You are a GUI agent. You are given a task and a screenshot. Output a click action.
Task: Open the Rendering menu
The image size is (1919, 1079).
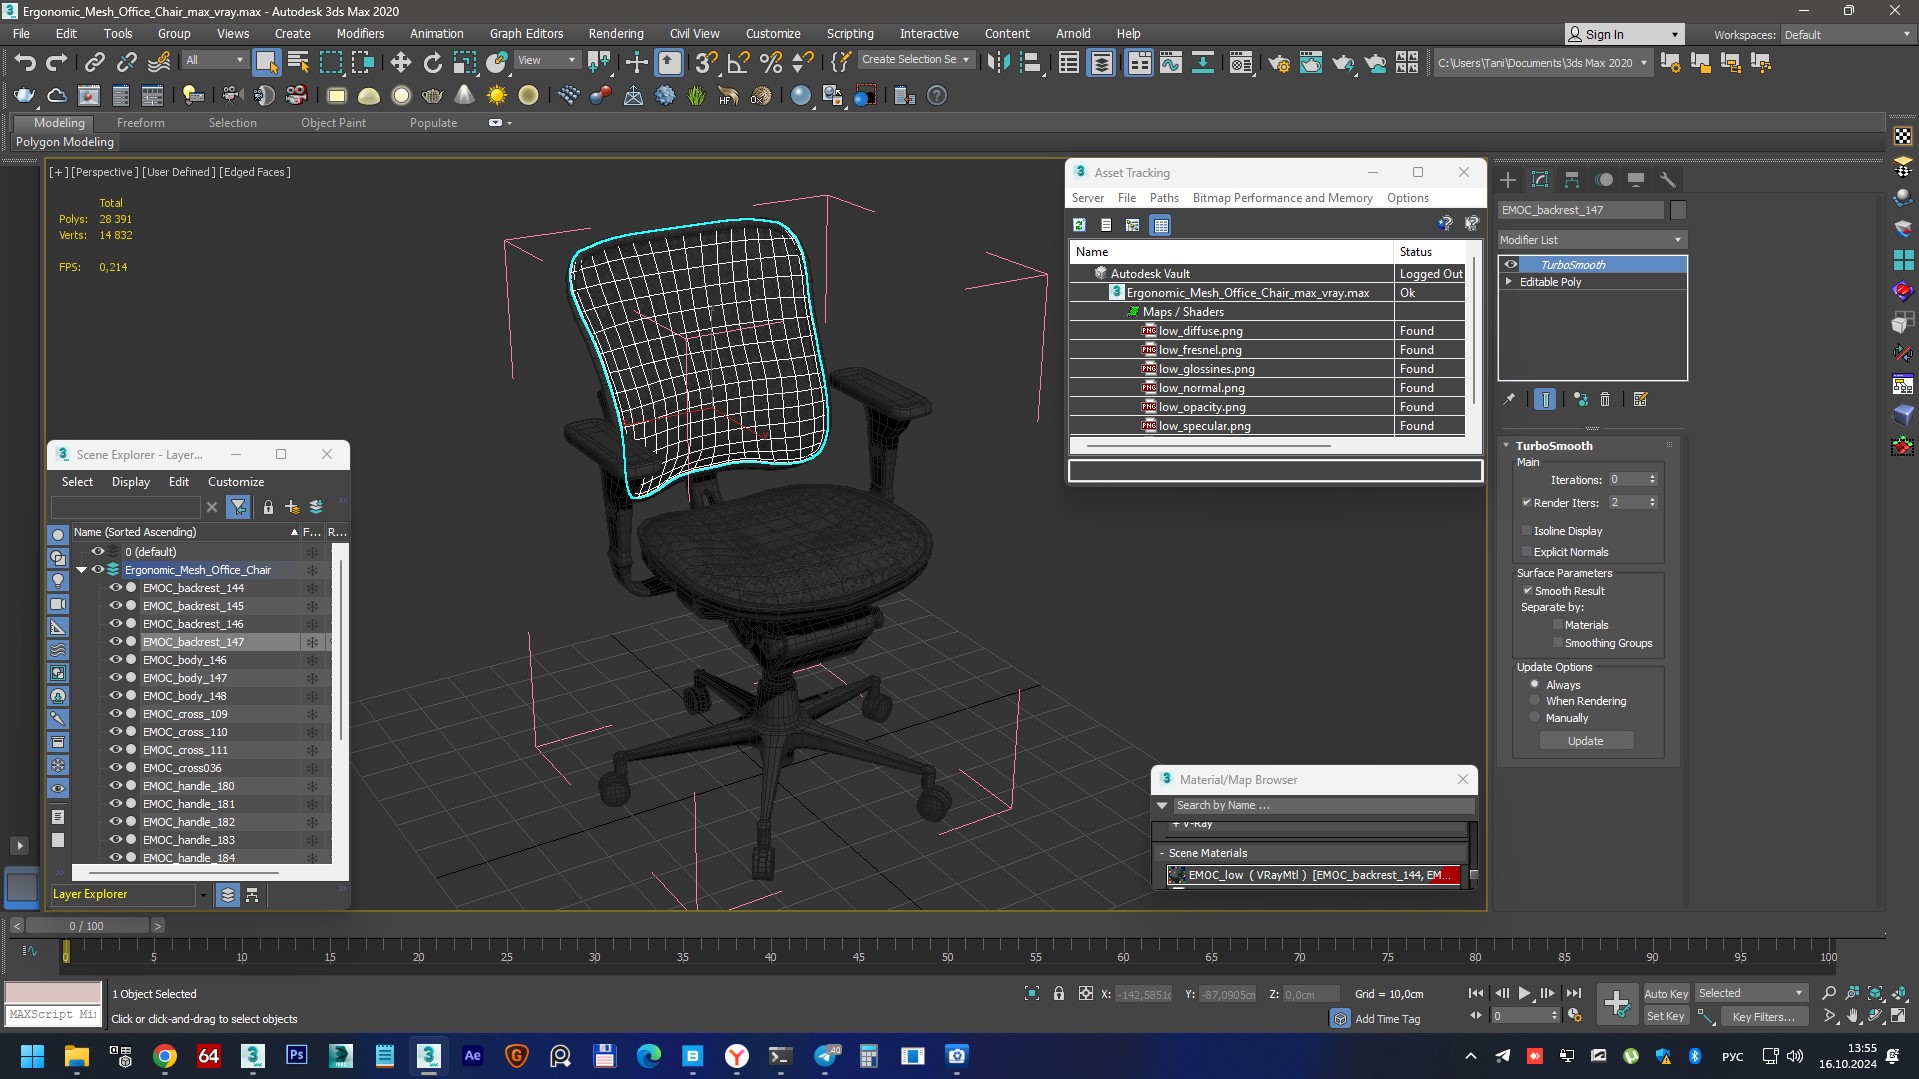[615, 34]
